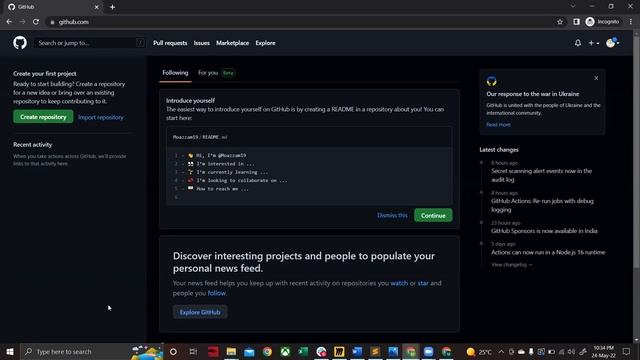The height and width of the screenshot is (360, 640).
Task: Switch to the Following tab
Action: click(x=175, y=73)
